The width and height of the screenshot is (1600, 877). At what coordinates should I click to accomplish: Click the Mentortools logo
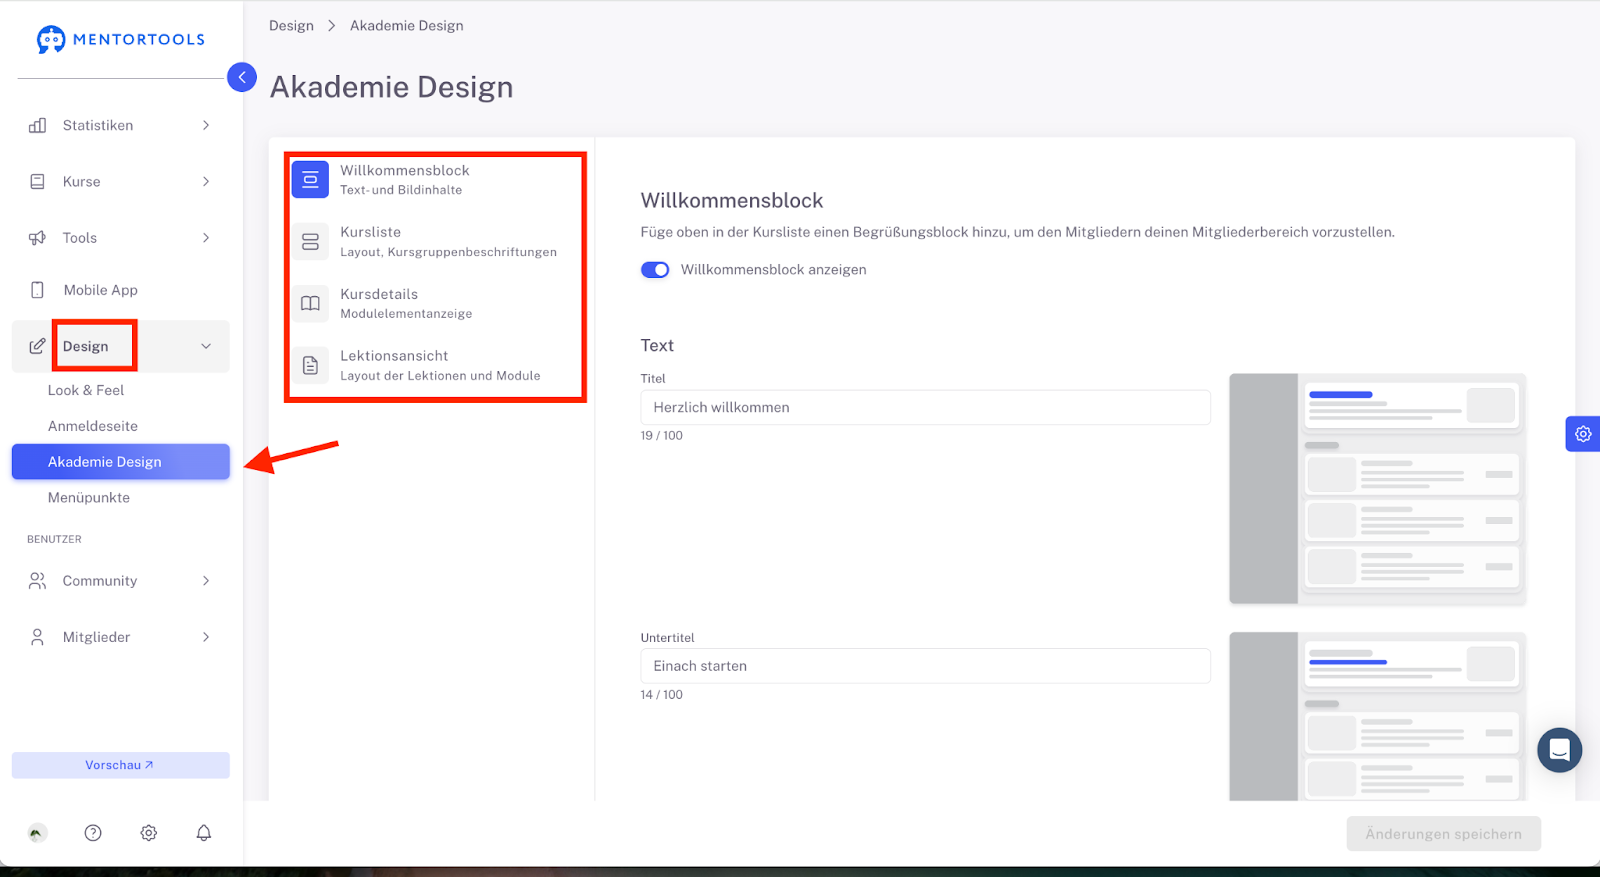tap(121, 39)
